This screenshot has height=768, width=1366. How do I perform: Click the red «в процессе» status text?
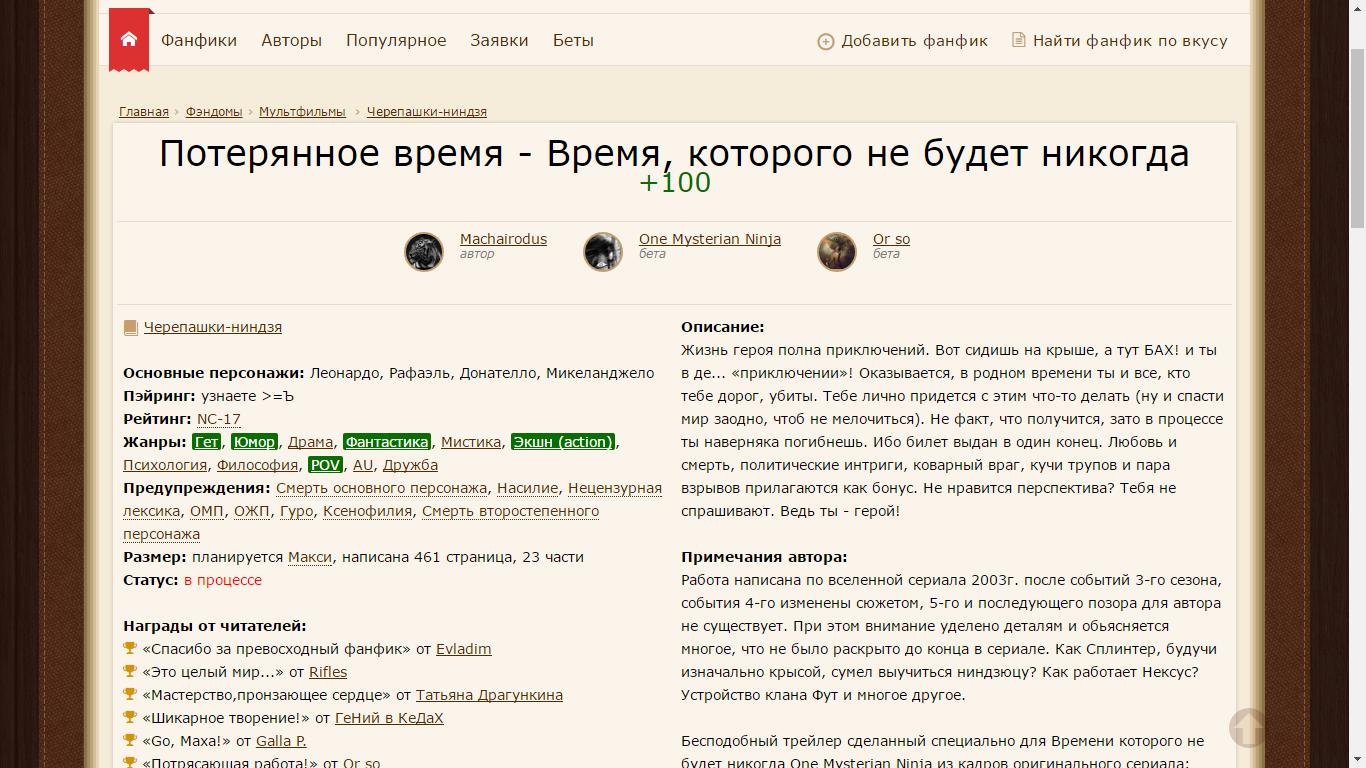tap(223, 580)
